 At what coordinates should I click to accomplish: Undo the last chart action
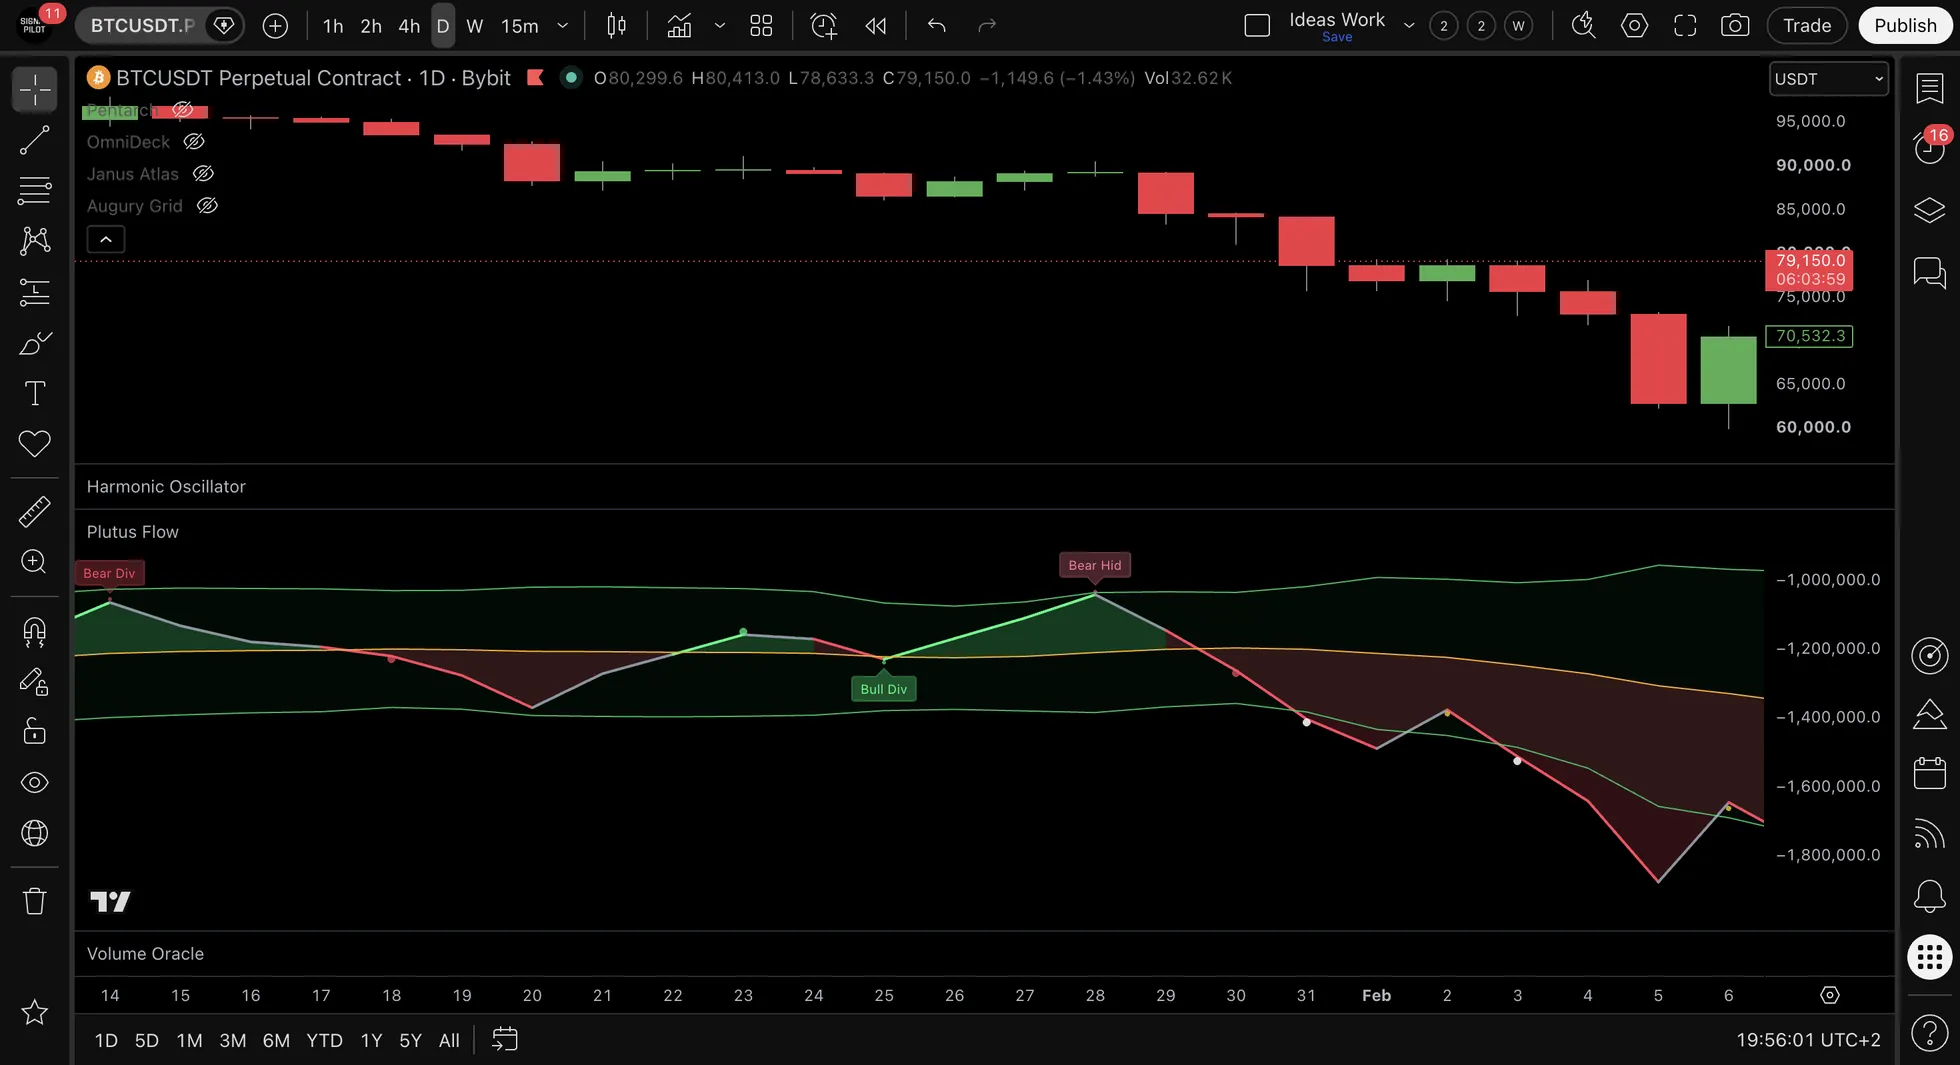click(936, 26)
